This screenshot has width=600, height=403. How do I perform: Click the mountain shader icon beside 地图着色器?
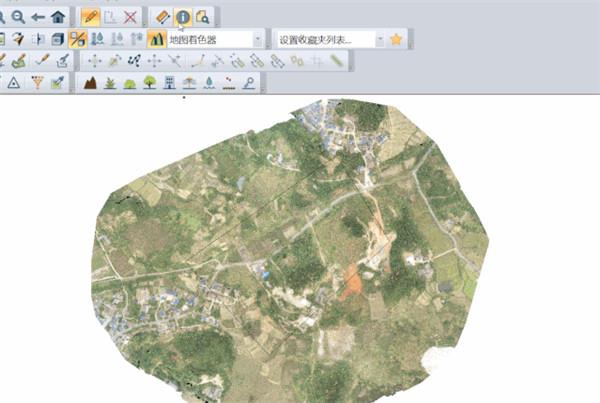157,39
